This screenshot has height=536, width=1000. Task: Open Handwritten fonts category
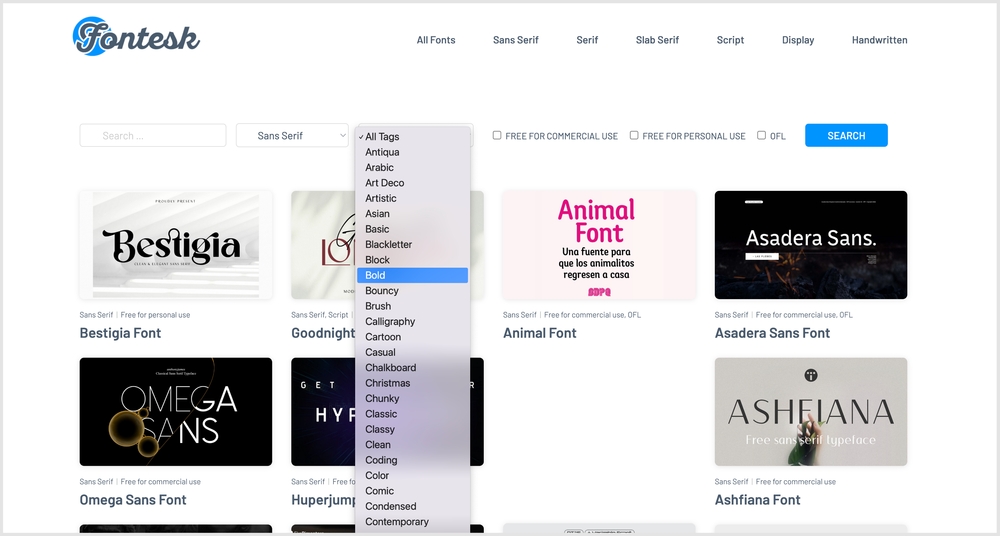pyautogui.click(x=879, y=40)
